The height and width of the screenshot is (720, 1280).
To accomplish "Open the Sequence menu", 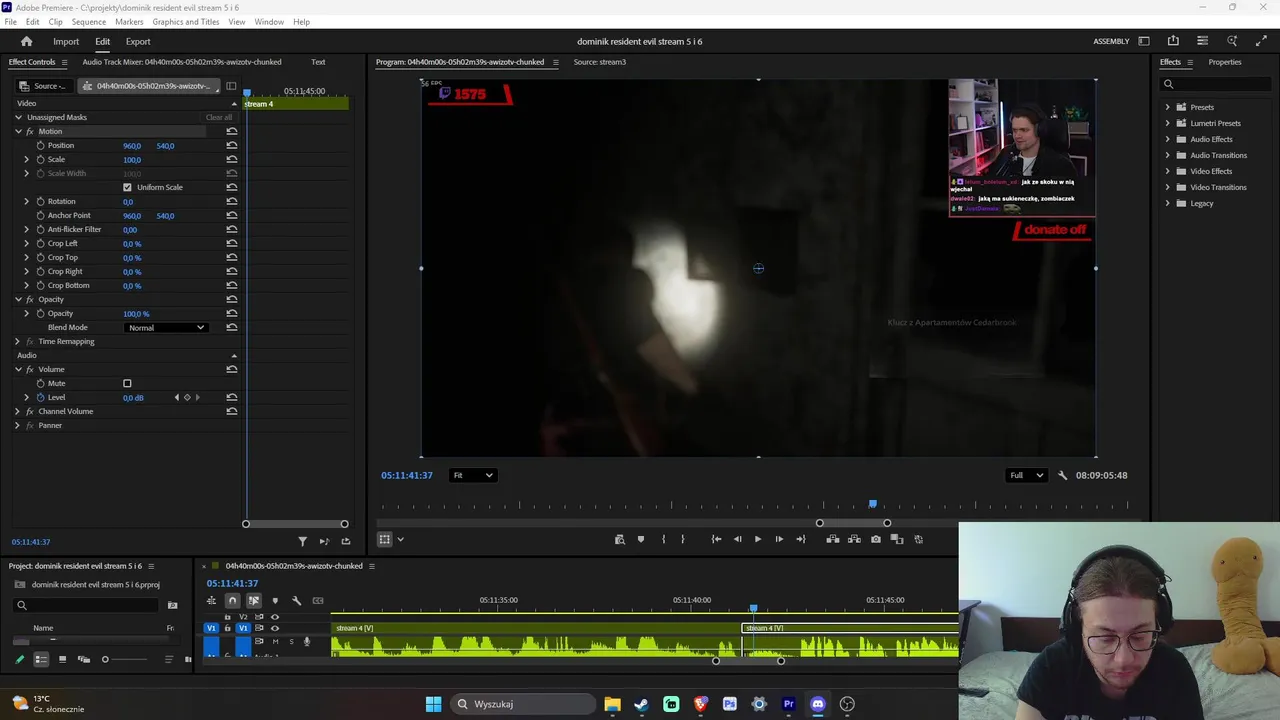I will click(x=88, y=21).
